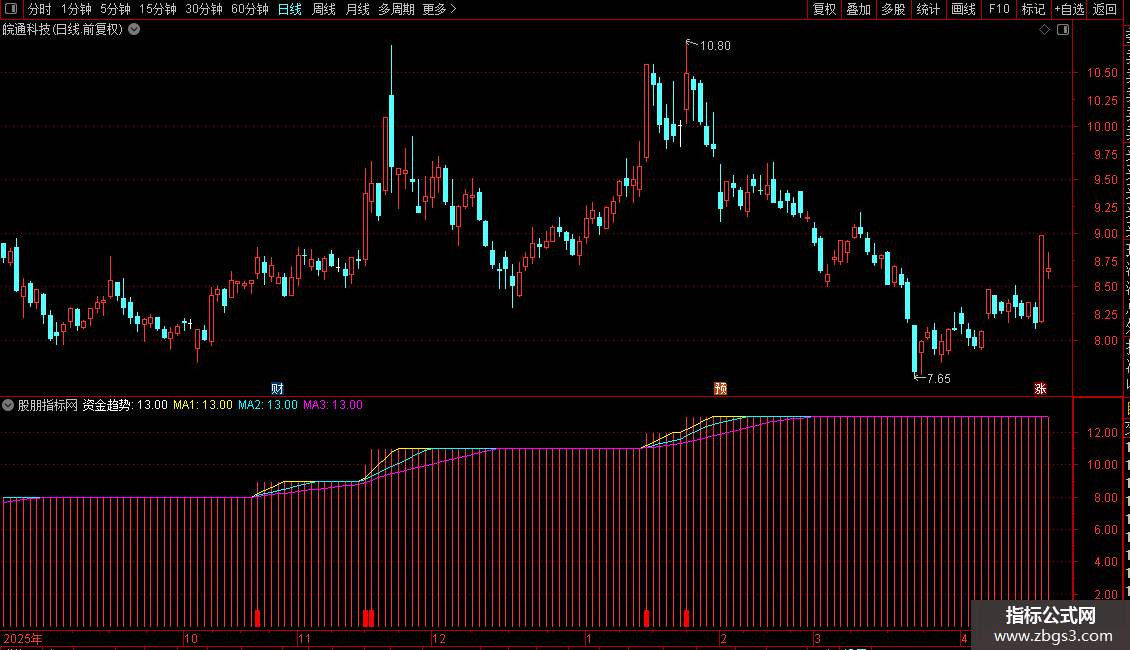Open the 多周期 multi-period view
1130x650 pixels.
[396, 9]
